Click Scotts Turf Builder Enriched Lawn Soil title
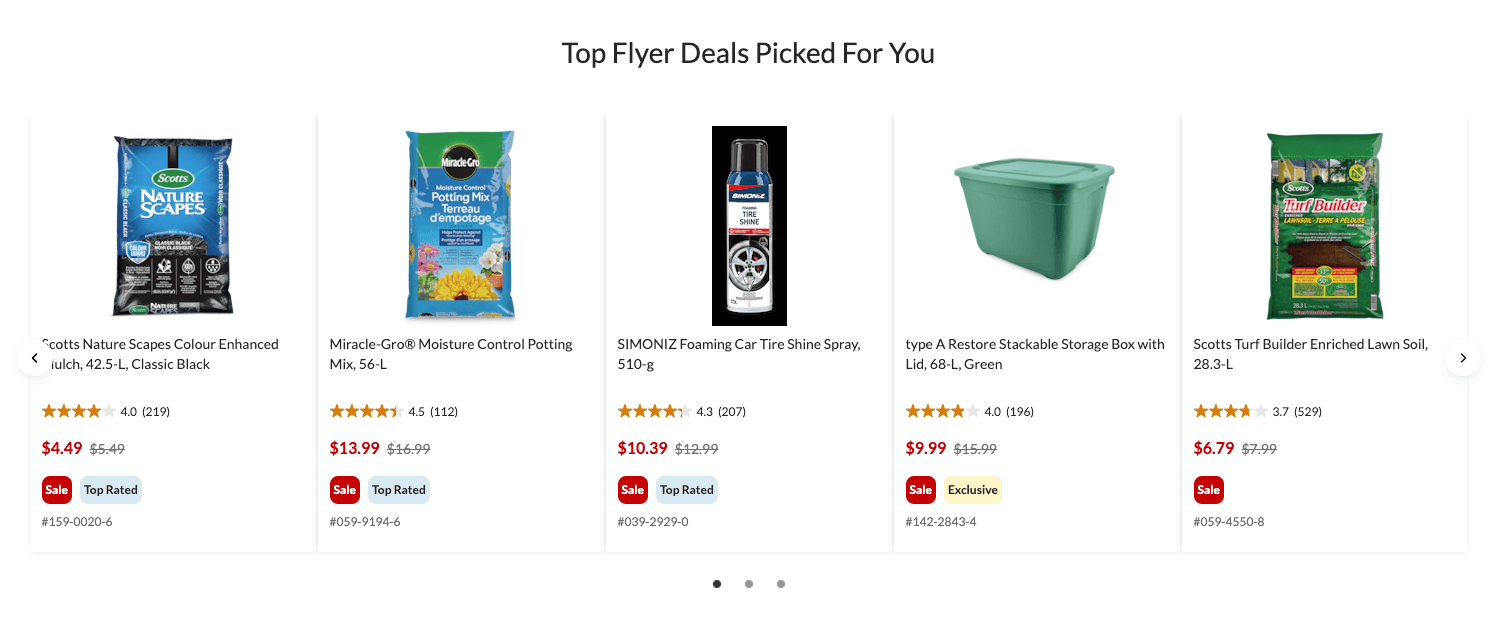Image resolution: width=1498 pixels, height=625 pixels. 1310,354
